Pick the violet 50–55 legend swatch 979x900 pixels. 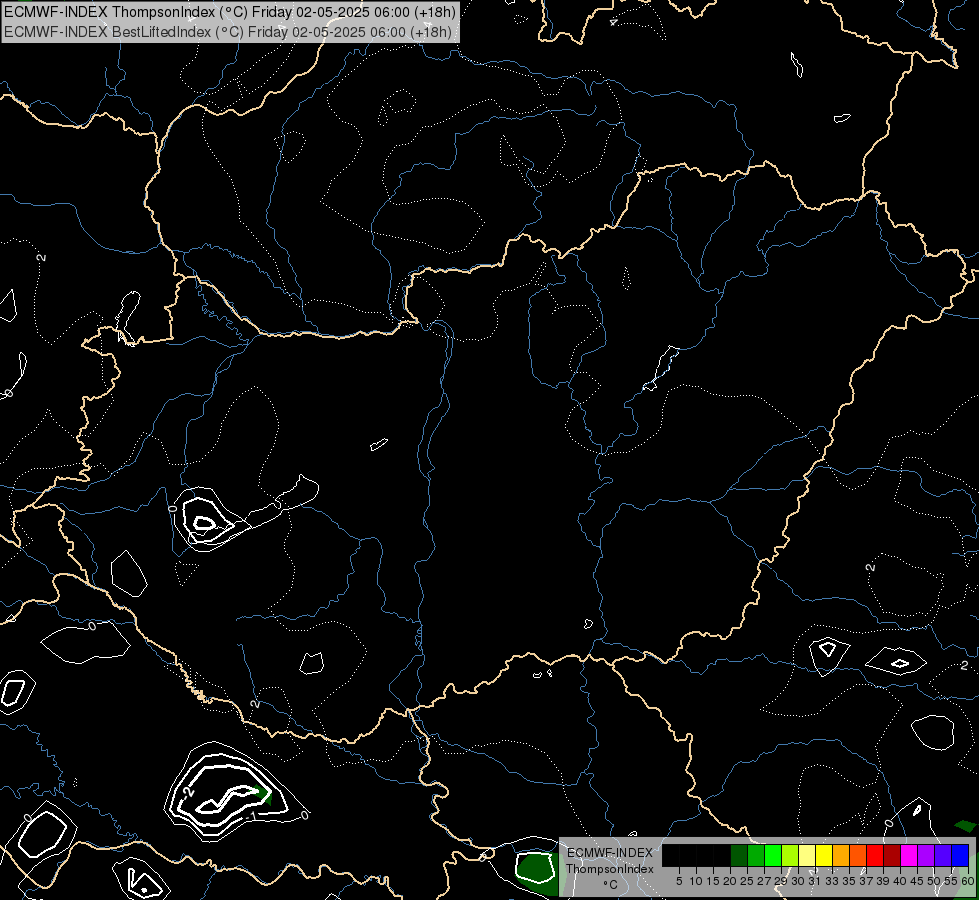point(943,855)
